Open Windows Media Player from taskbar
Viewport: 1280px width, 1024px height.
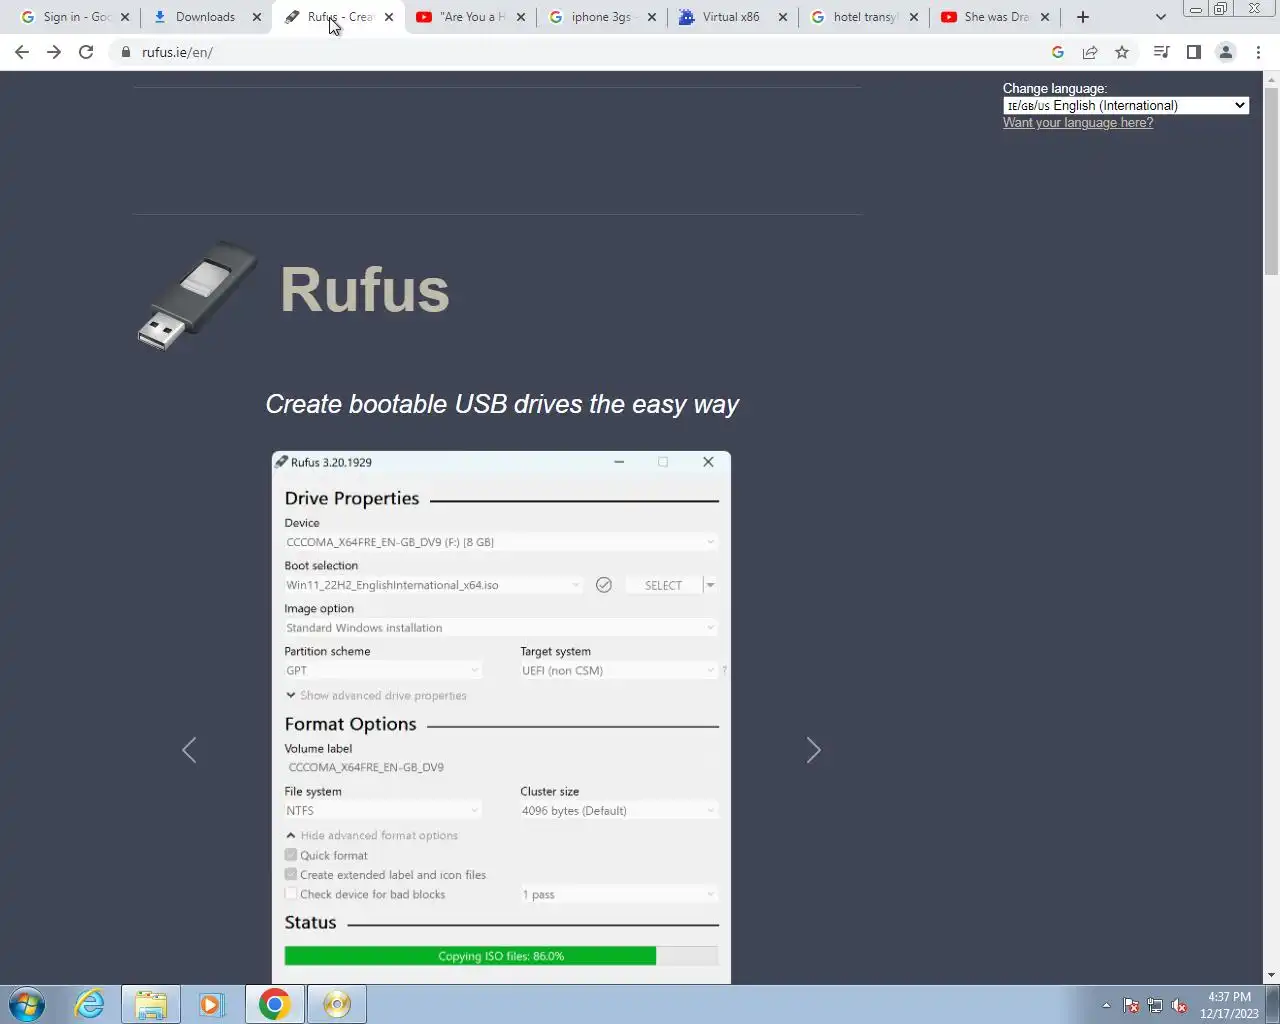211,1004
